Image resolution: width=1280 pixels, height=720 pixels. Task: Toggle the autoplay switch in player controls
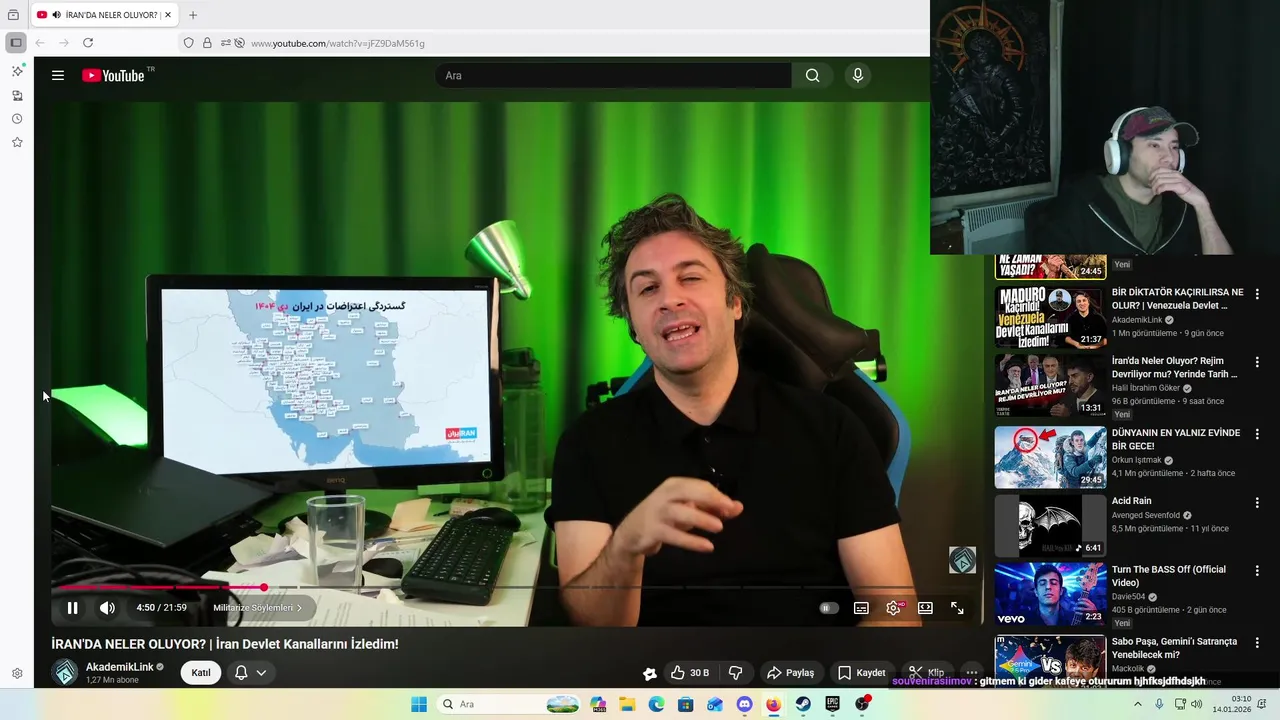828,608
